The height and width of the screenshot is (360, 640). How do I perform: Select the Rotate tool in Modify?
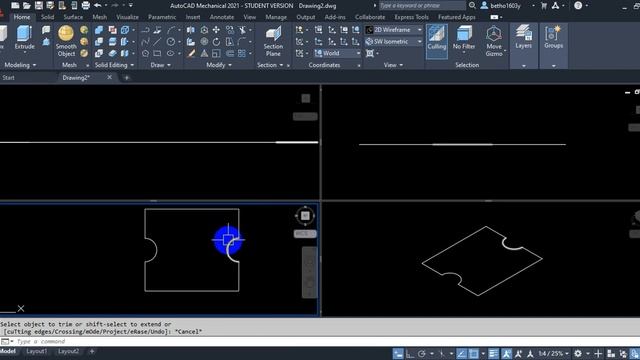click(216, 42)
